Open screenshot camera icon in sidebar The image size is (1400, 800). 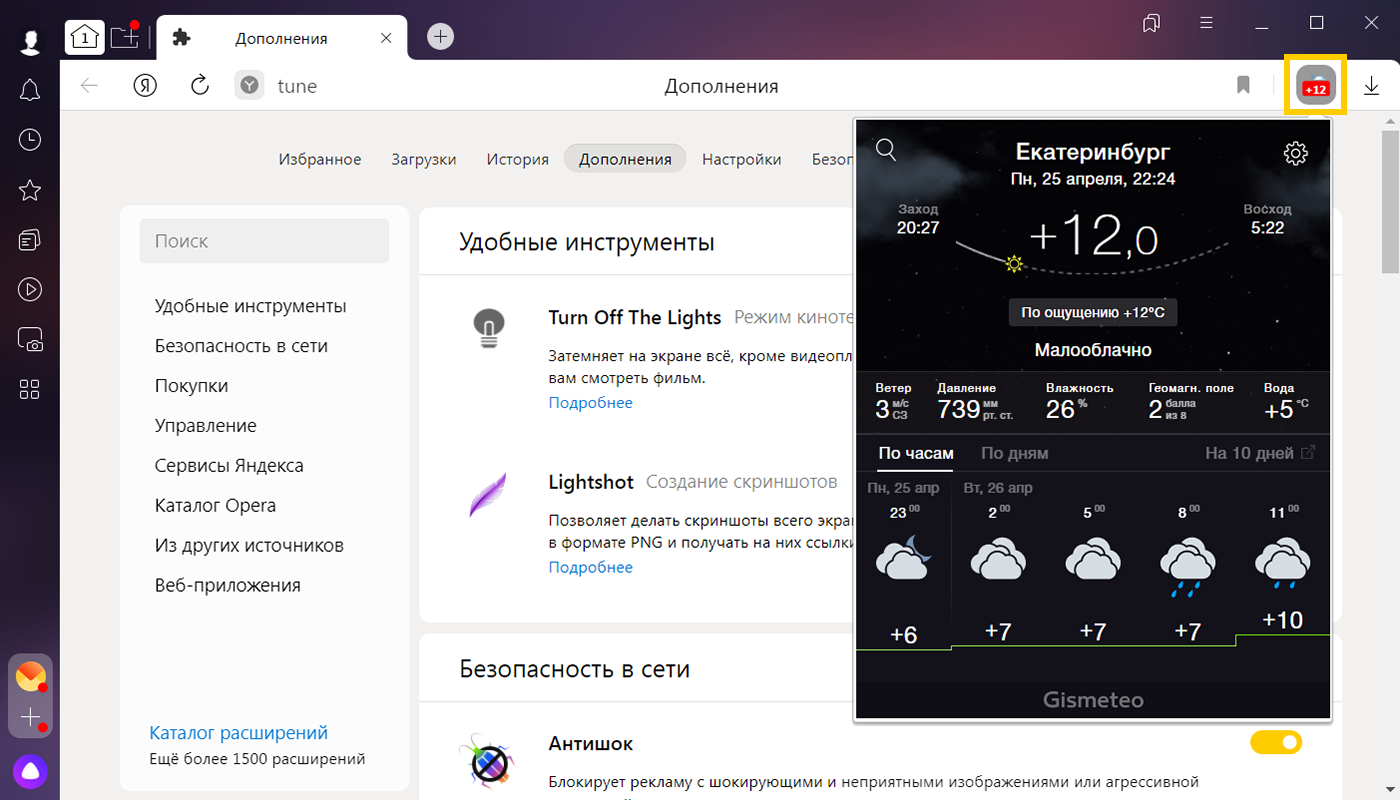(30, 340)
